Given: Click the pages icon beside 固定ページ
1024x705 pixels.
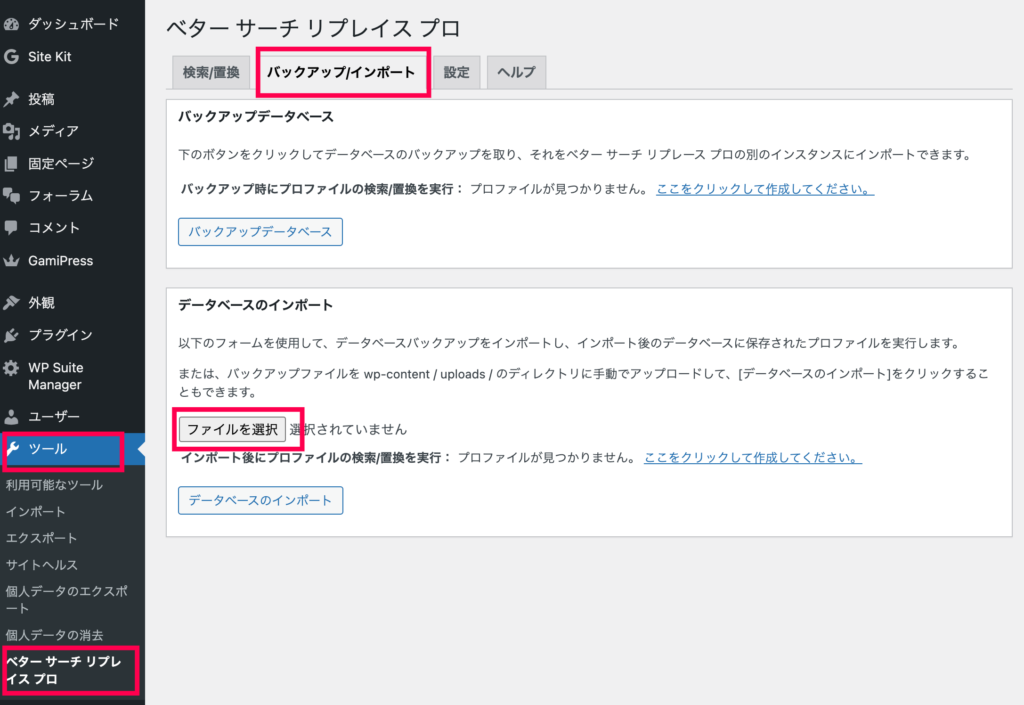Looking at the screenshot, I should pyautogui.click(x=11, y=163).
